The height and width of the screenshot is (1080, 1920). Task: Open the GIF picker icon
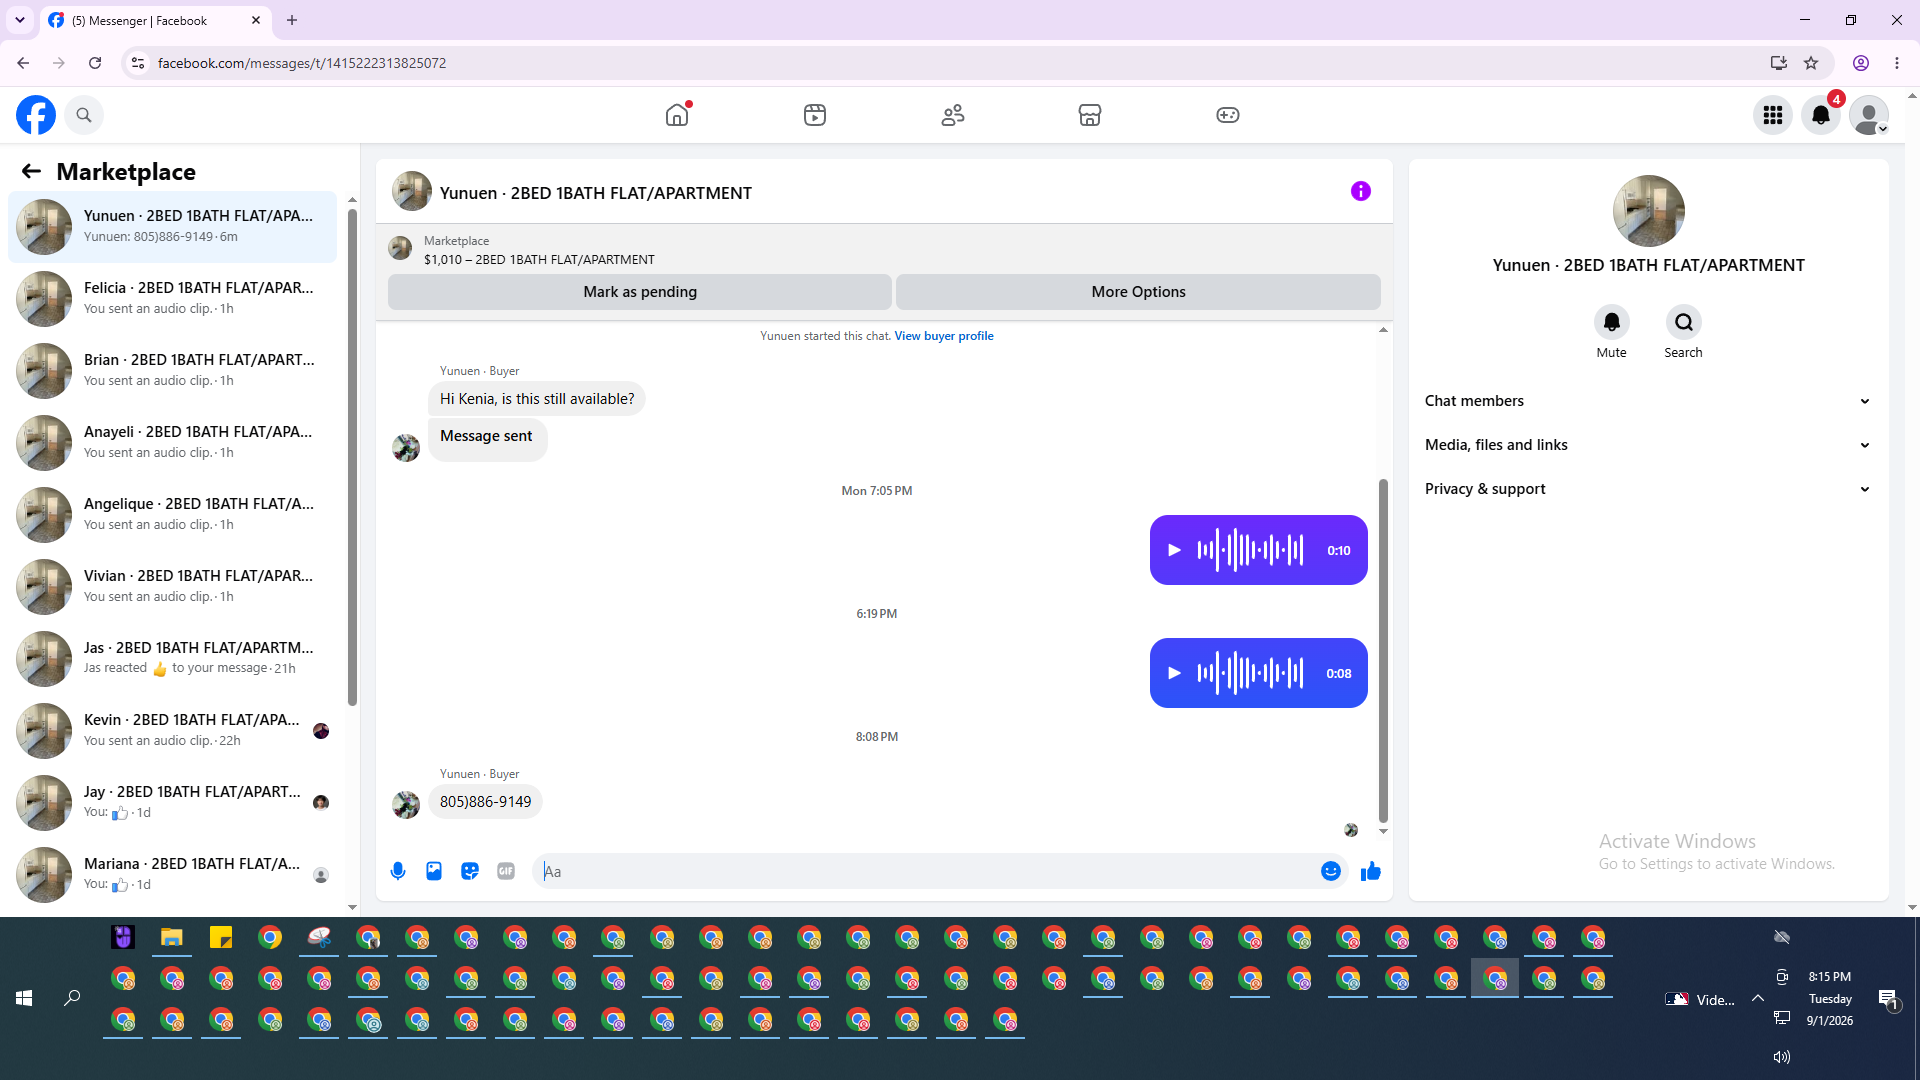coord(506,871)
